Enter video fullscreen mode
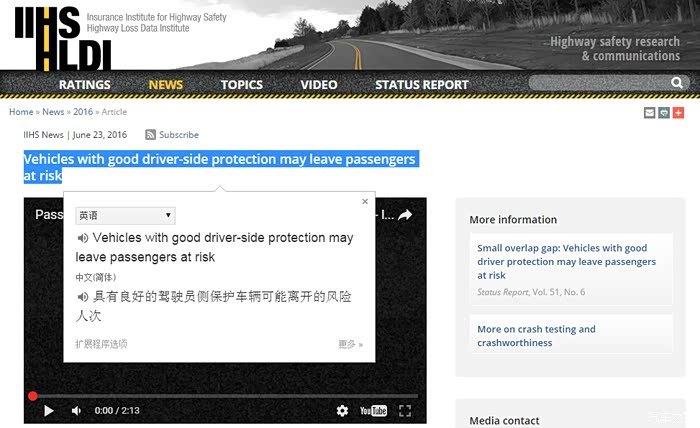Screen dimensions: 700x428 coord(405,411)
